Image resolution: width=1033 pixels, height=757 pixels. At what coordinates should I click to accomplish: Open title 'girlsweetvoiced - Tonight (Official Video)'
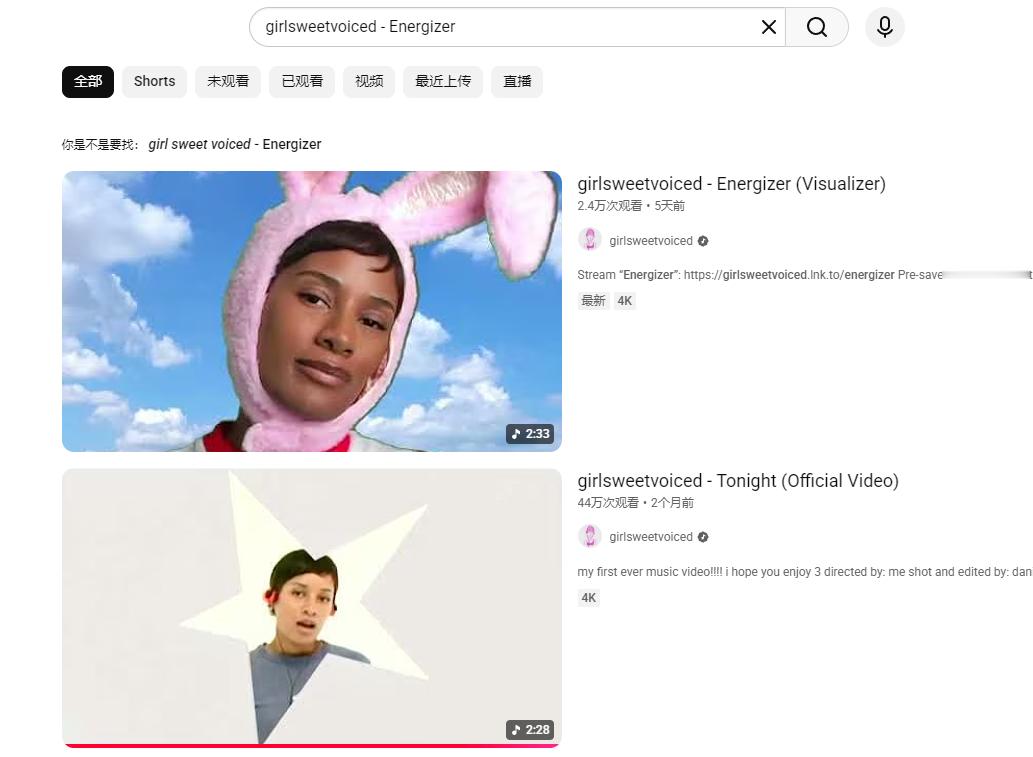738,481
